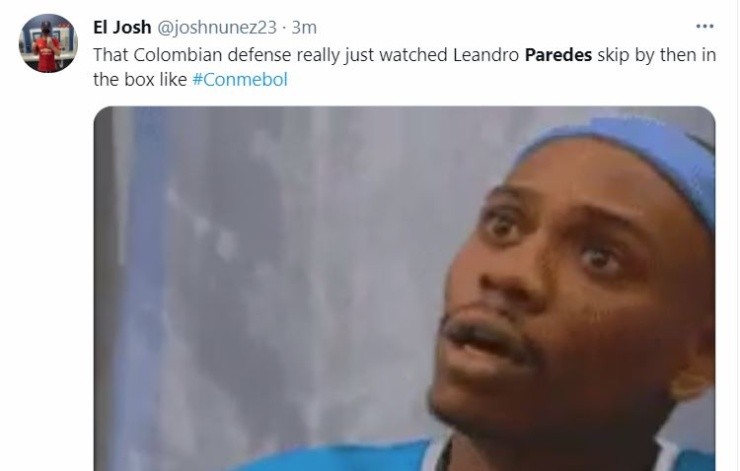The width and height of the screenshot is (740, 471).
Task: Visit the @joshnunez23 handle link
Action: pyautogui.click(x=217, y=27)
